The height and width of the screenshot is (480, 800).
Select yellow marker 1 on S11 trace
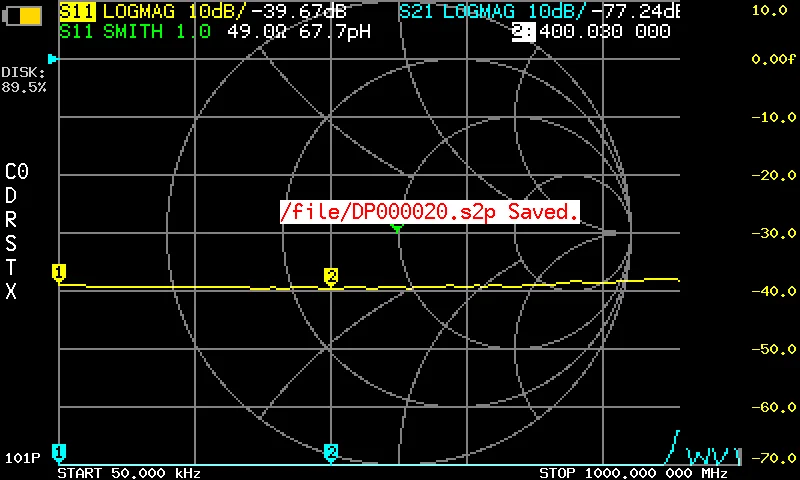point(59,273)
